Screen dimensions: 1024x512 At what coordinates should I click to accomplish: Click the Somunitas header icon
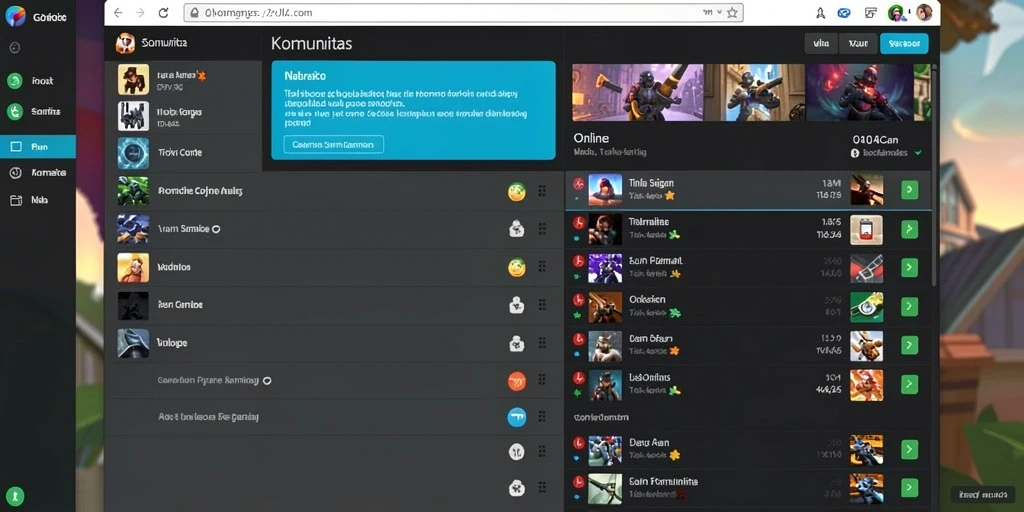pos(125,43)
